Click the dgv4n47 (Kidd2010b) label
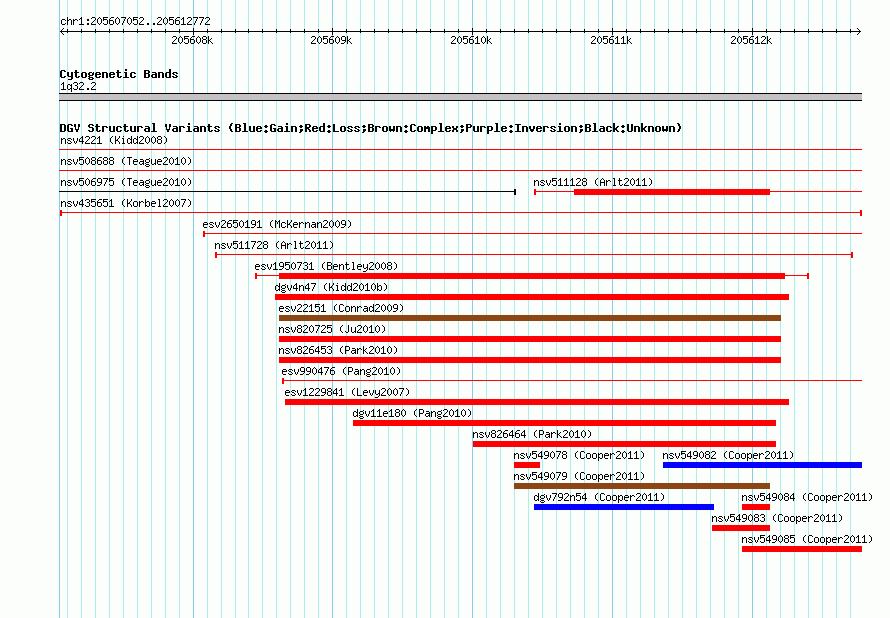890x618 pixels. pyautogui.click(x=331, y=287)
